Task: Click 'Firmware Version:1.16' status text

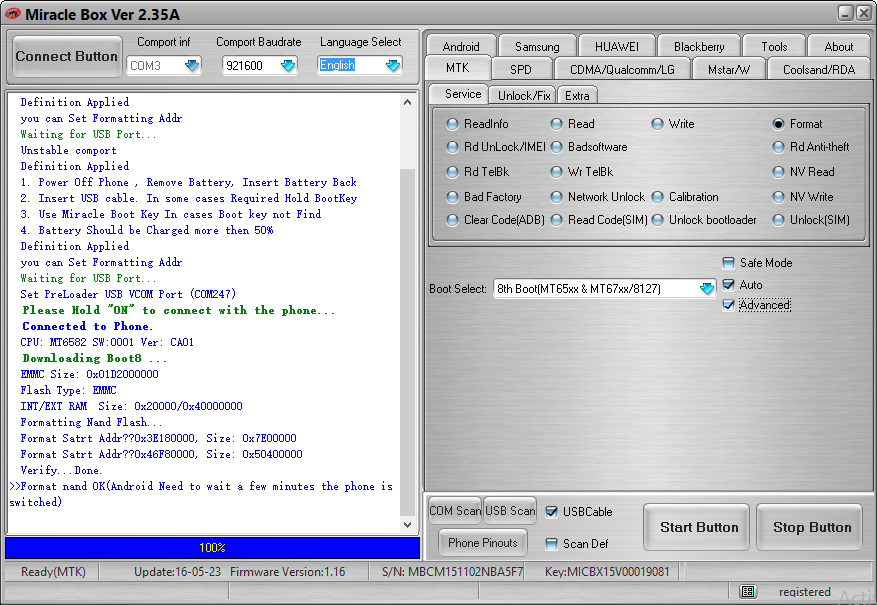Action: tap(287, 571)
